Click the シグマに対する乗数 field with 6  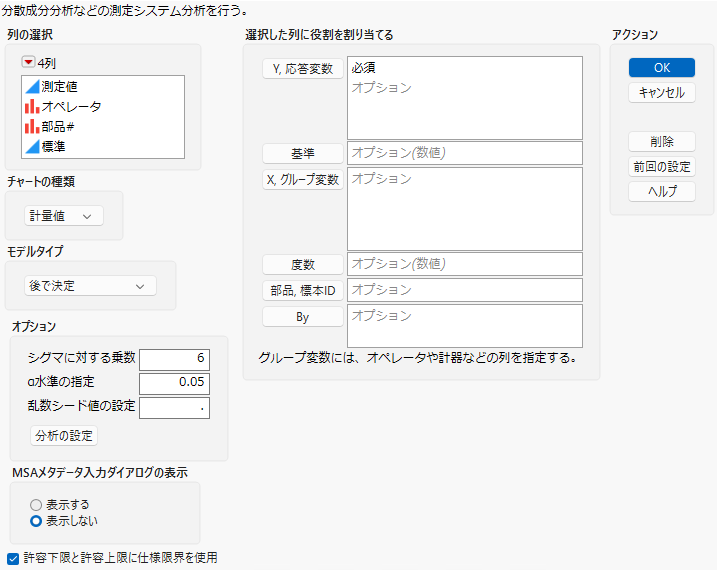[x=175, y=359]
